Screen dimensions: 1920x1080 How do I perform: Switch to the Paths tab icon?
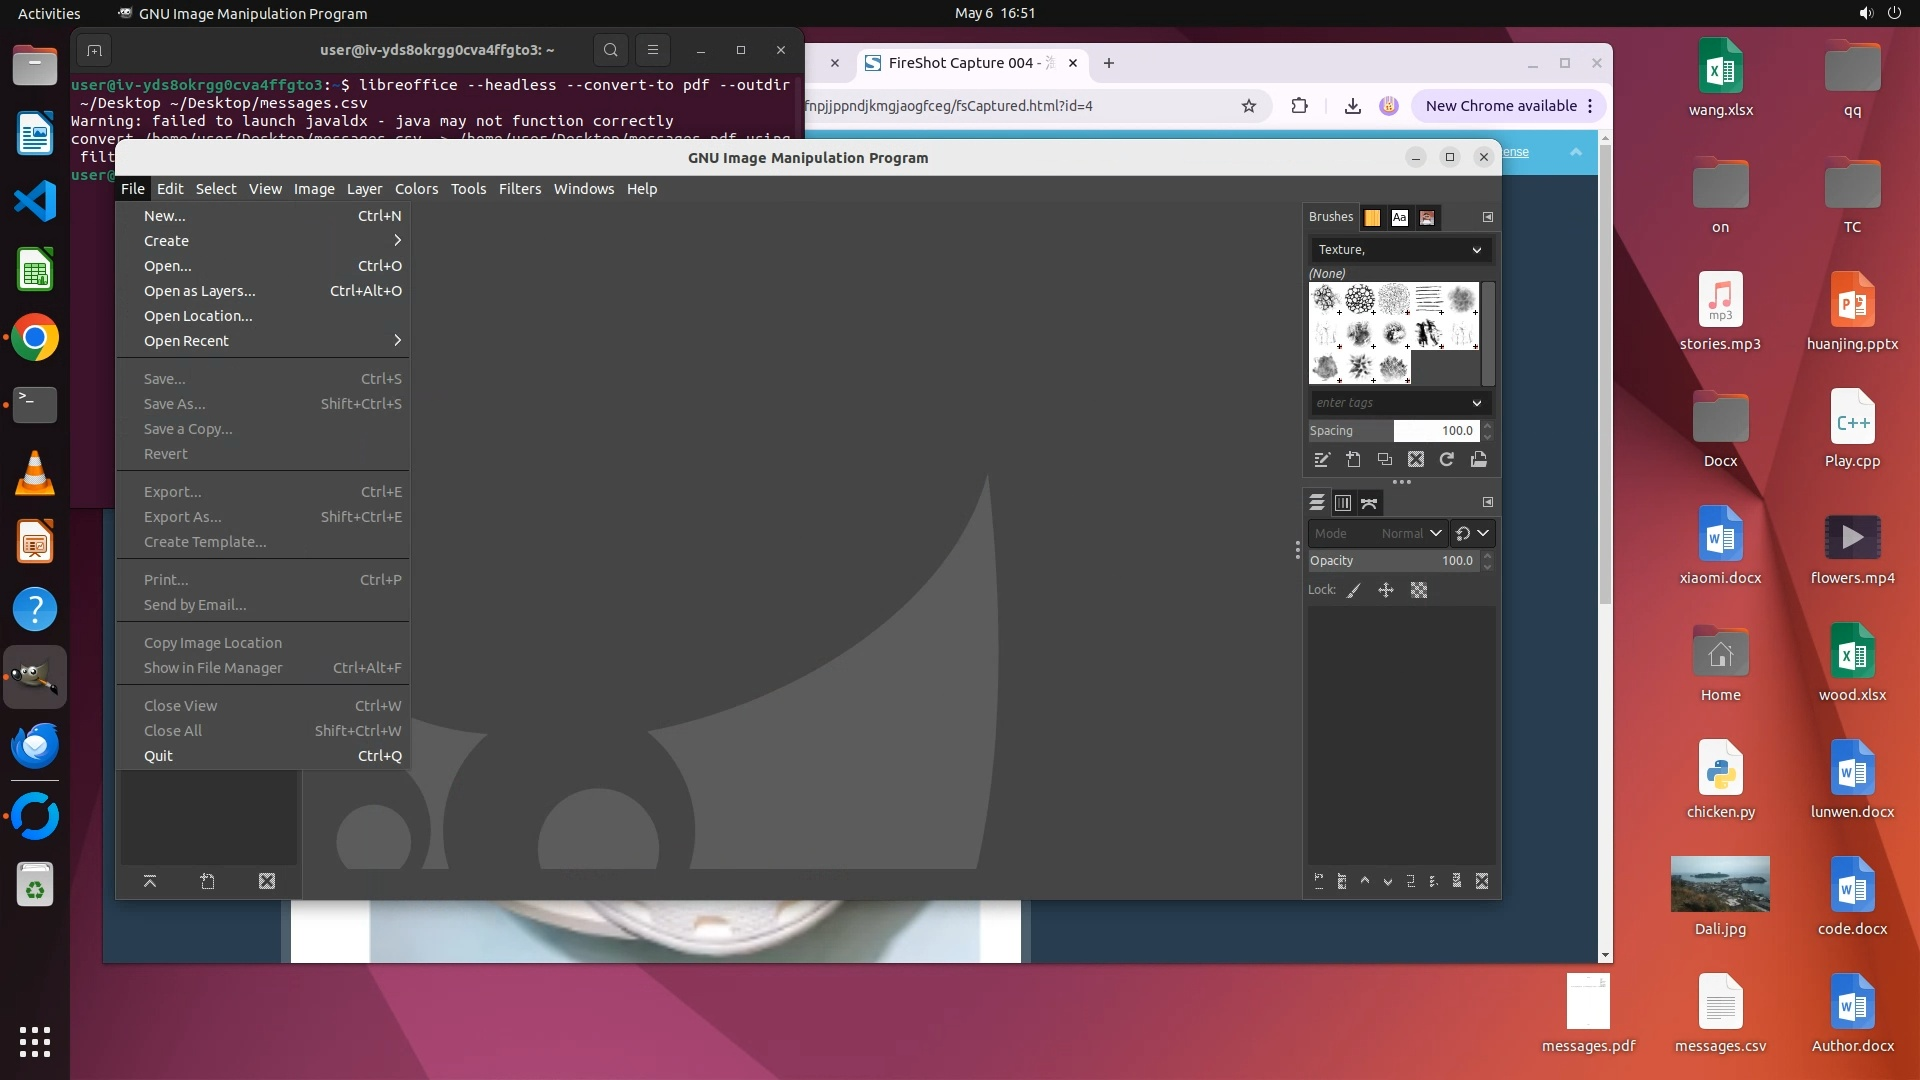tap(1369, 503)
